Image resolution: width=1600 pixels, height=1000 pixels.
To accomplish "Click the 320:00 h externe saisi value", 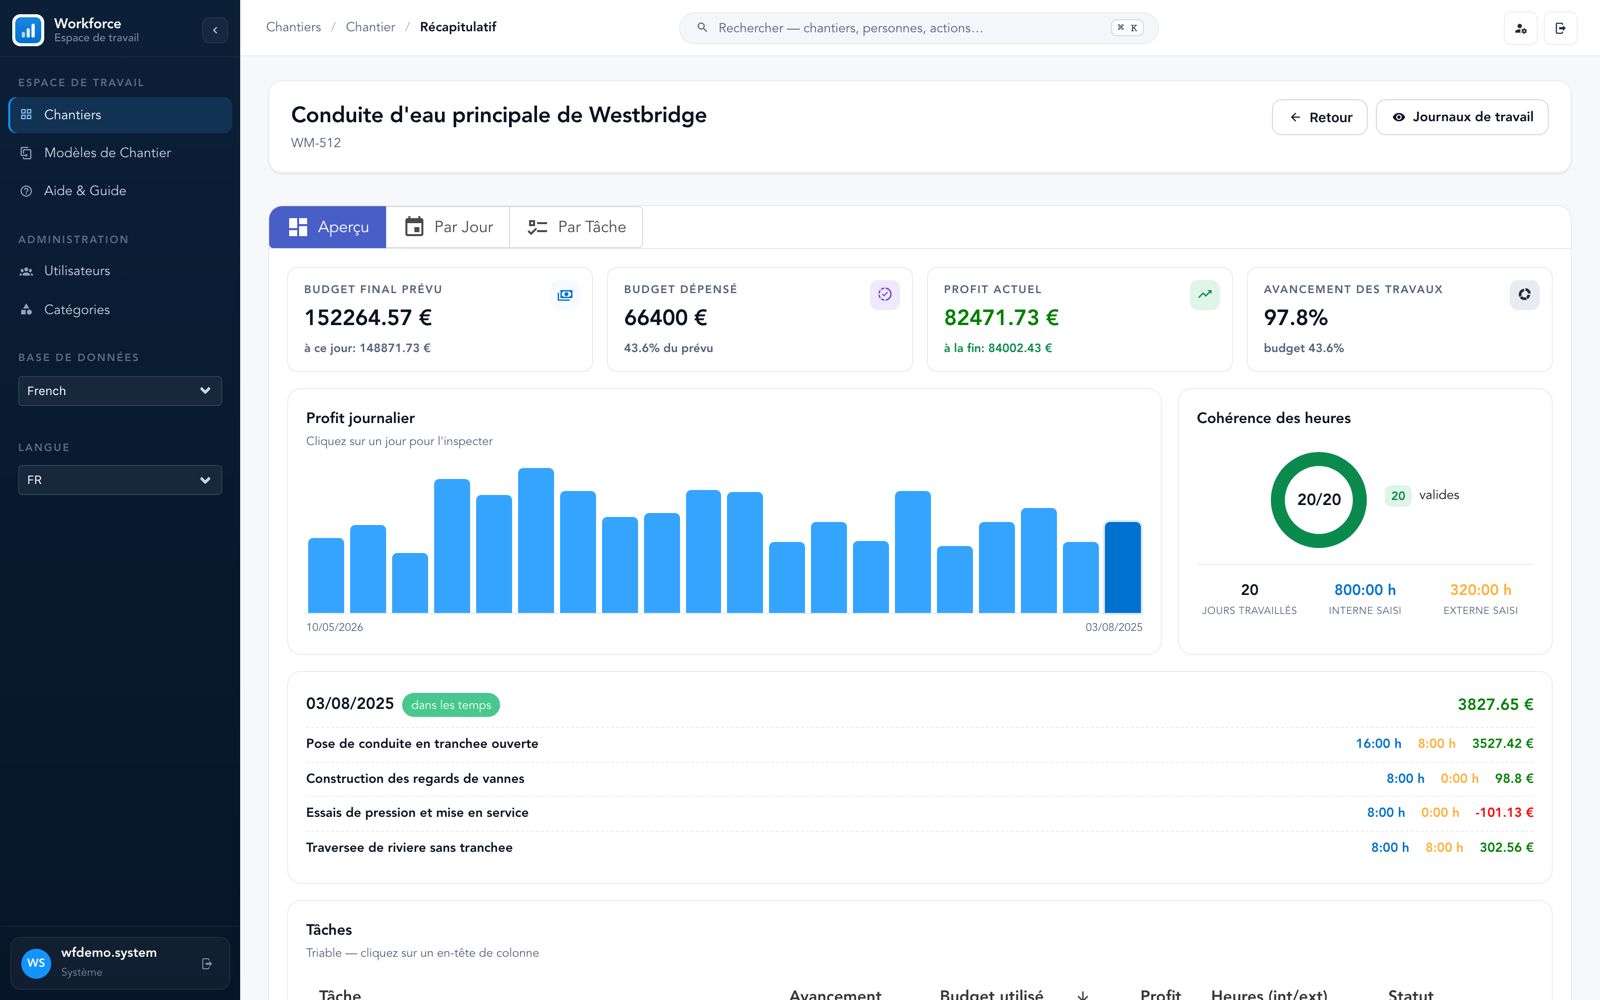I will (x=1480, y=590).
